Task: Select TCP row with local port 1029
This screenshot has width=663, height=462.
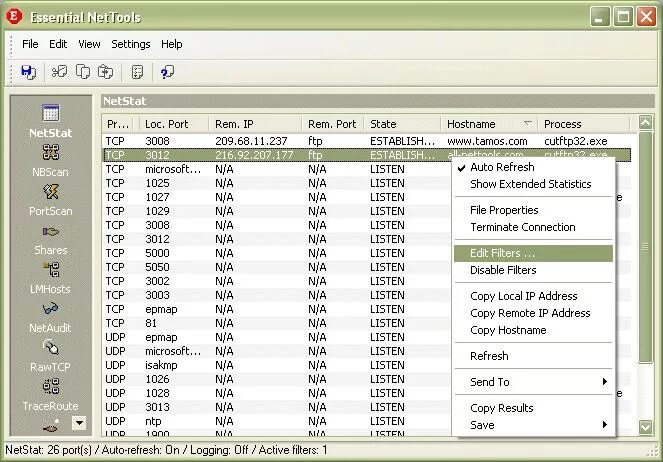Action: (277, 211)
